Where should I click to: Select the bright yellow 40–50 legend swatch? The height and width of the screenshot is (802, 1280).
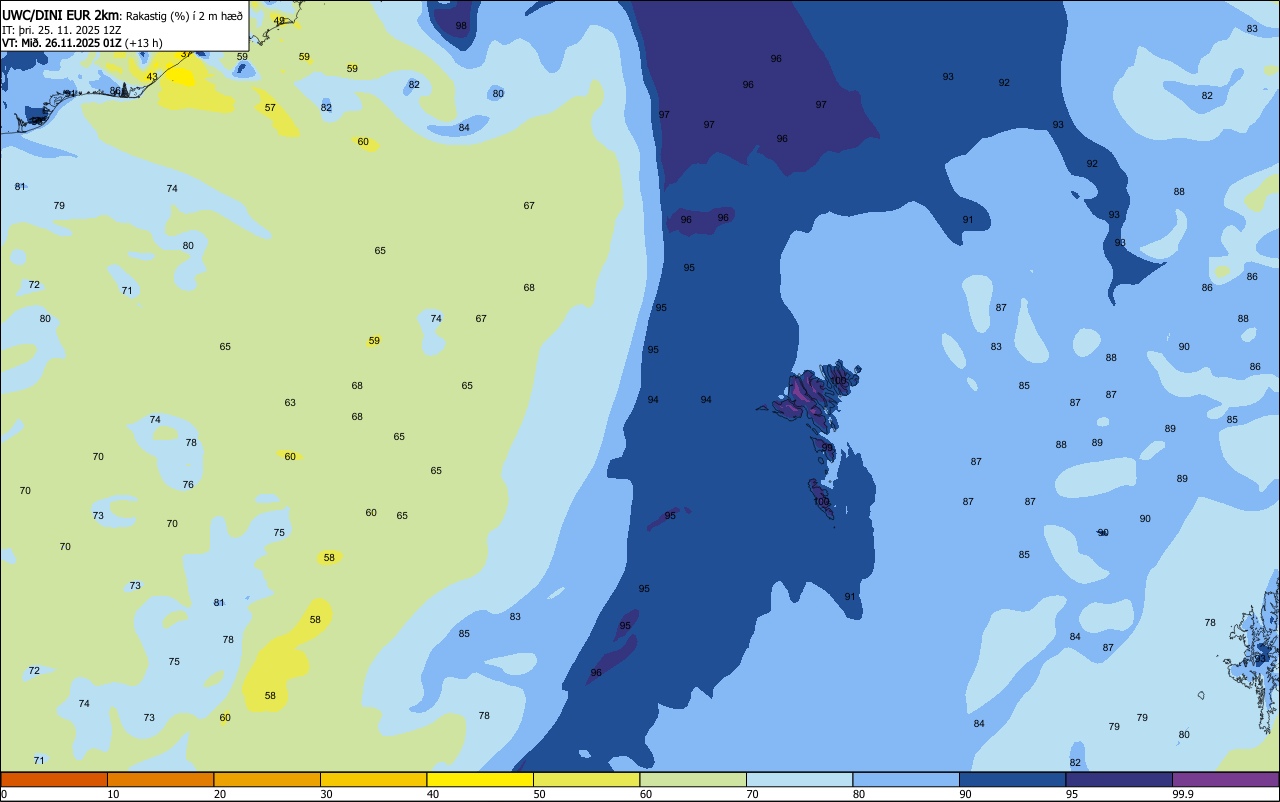coord(480,779)
